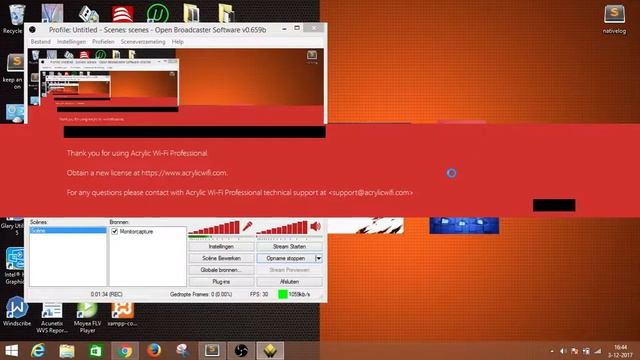Switch to the yellow diamond taskbar app

270,351
